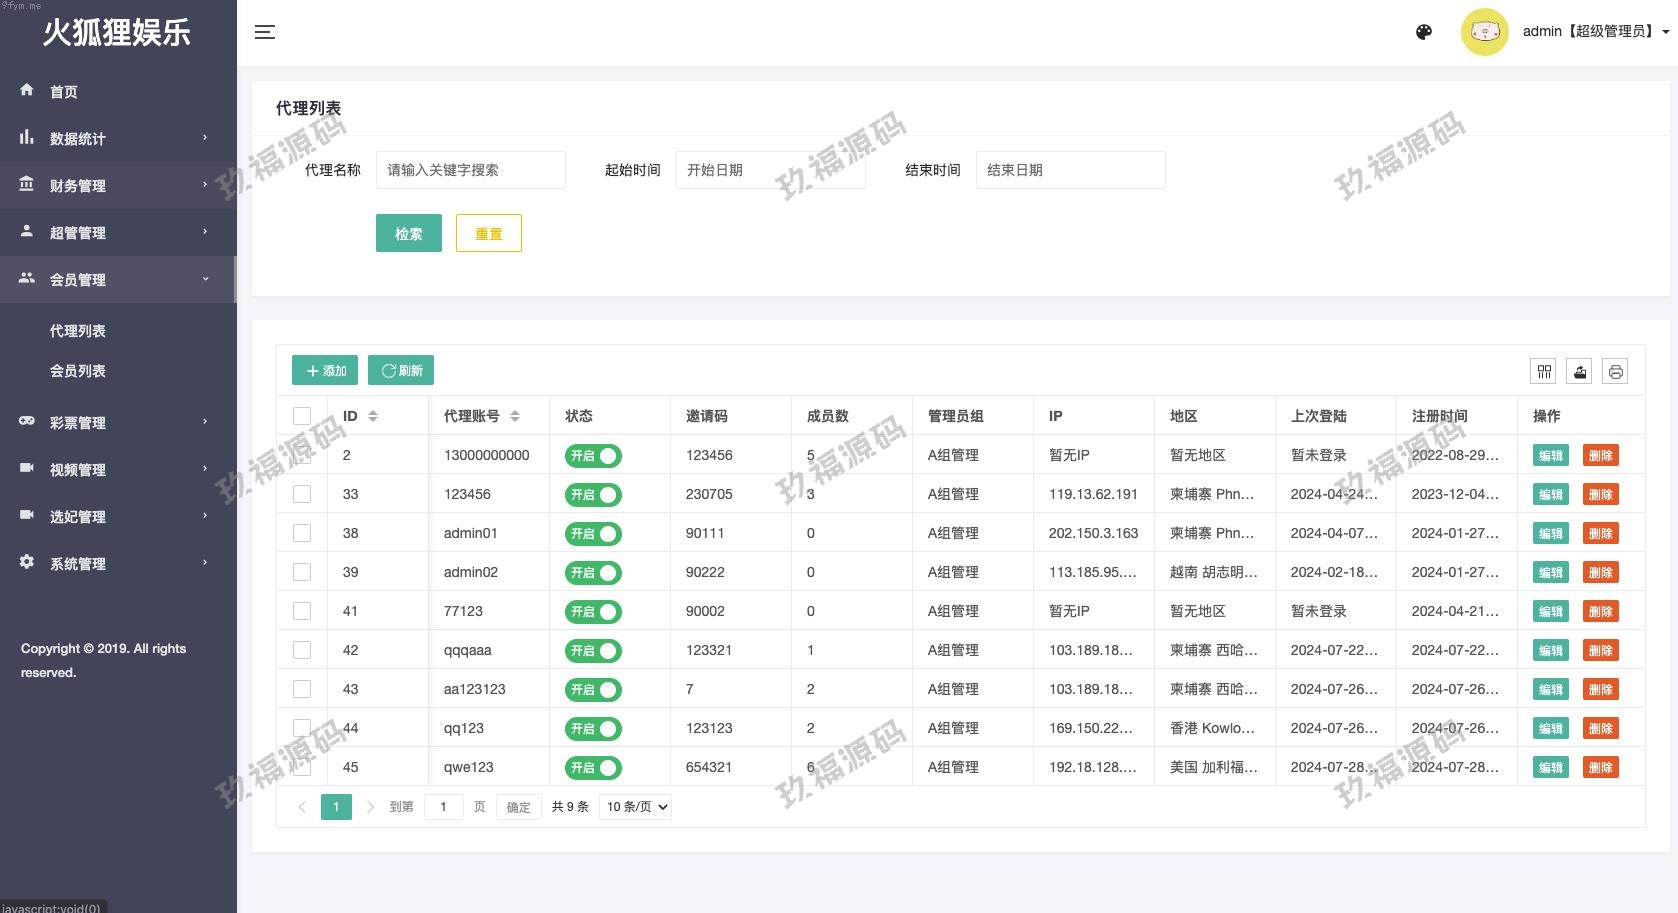Open the admin 超级管理员 user dropdown

pyautogui.click(x=1595, y=32)
